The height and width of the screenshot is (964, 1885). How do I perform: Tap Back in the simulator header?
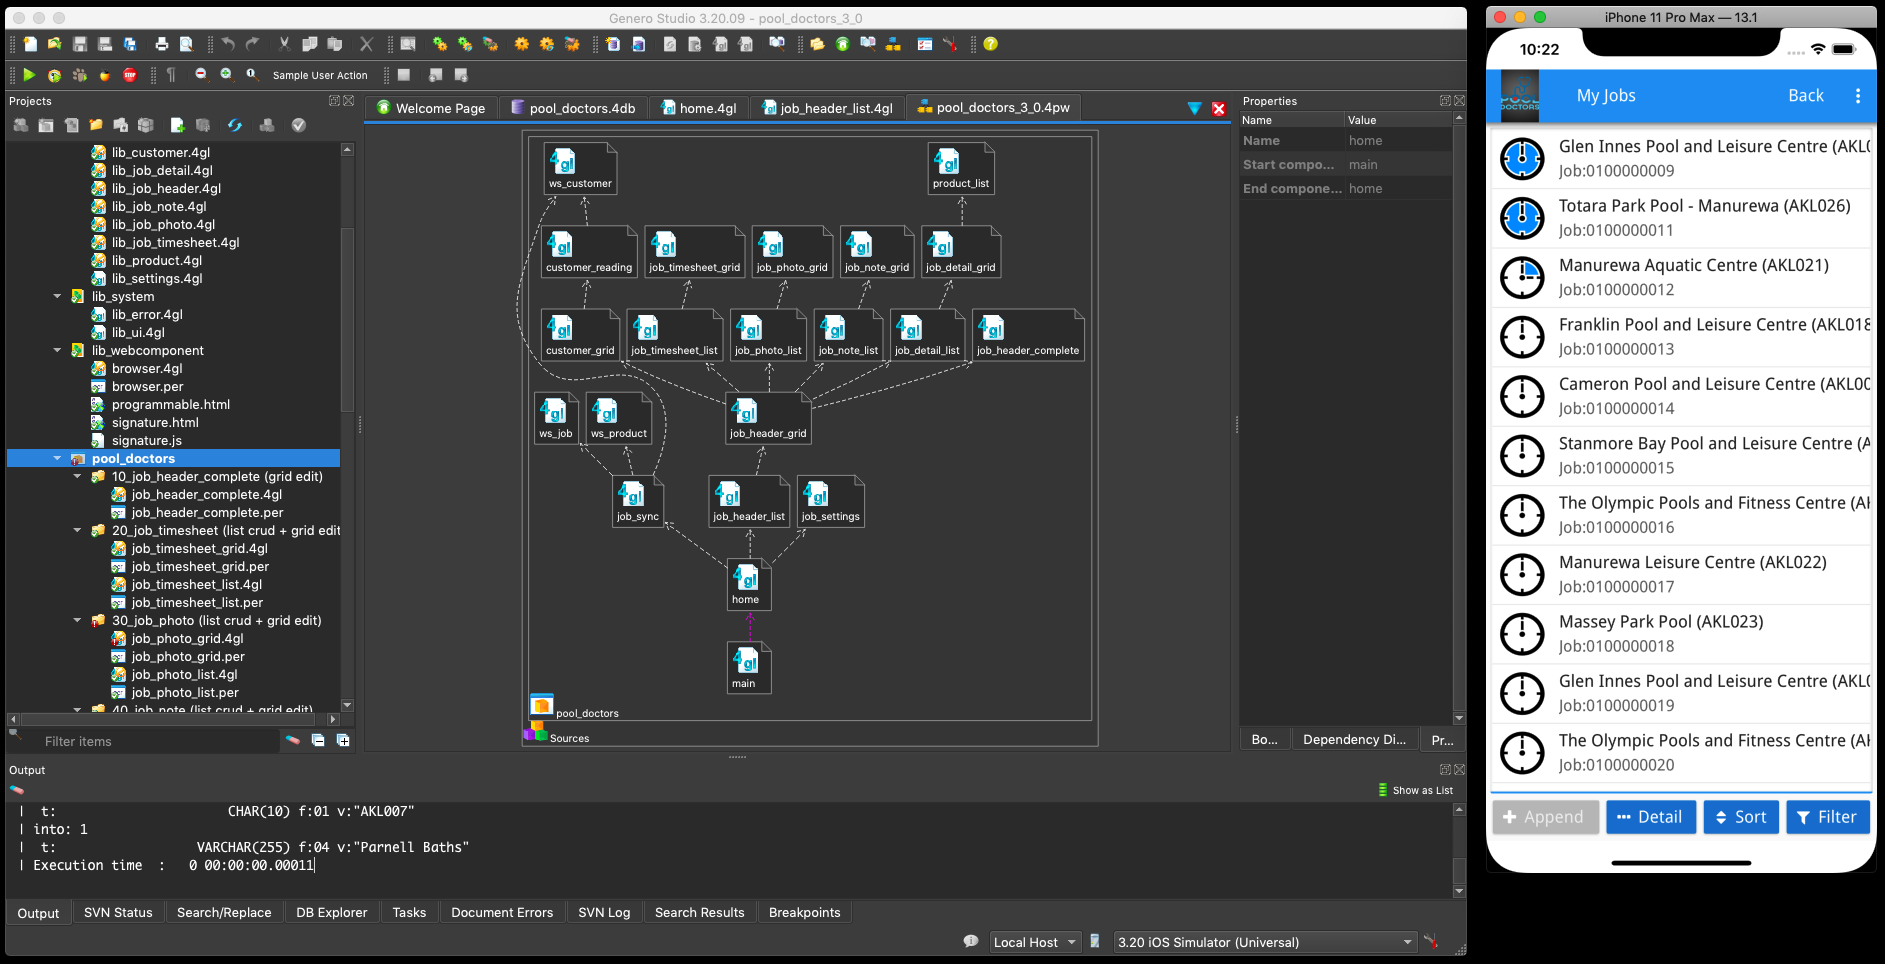click(x=1805, y=96)
